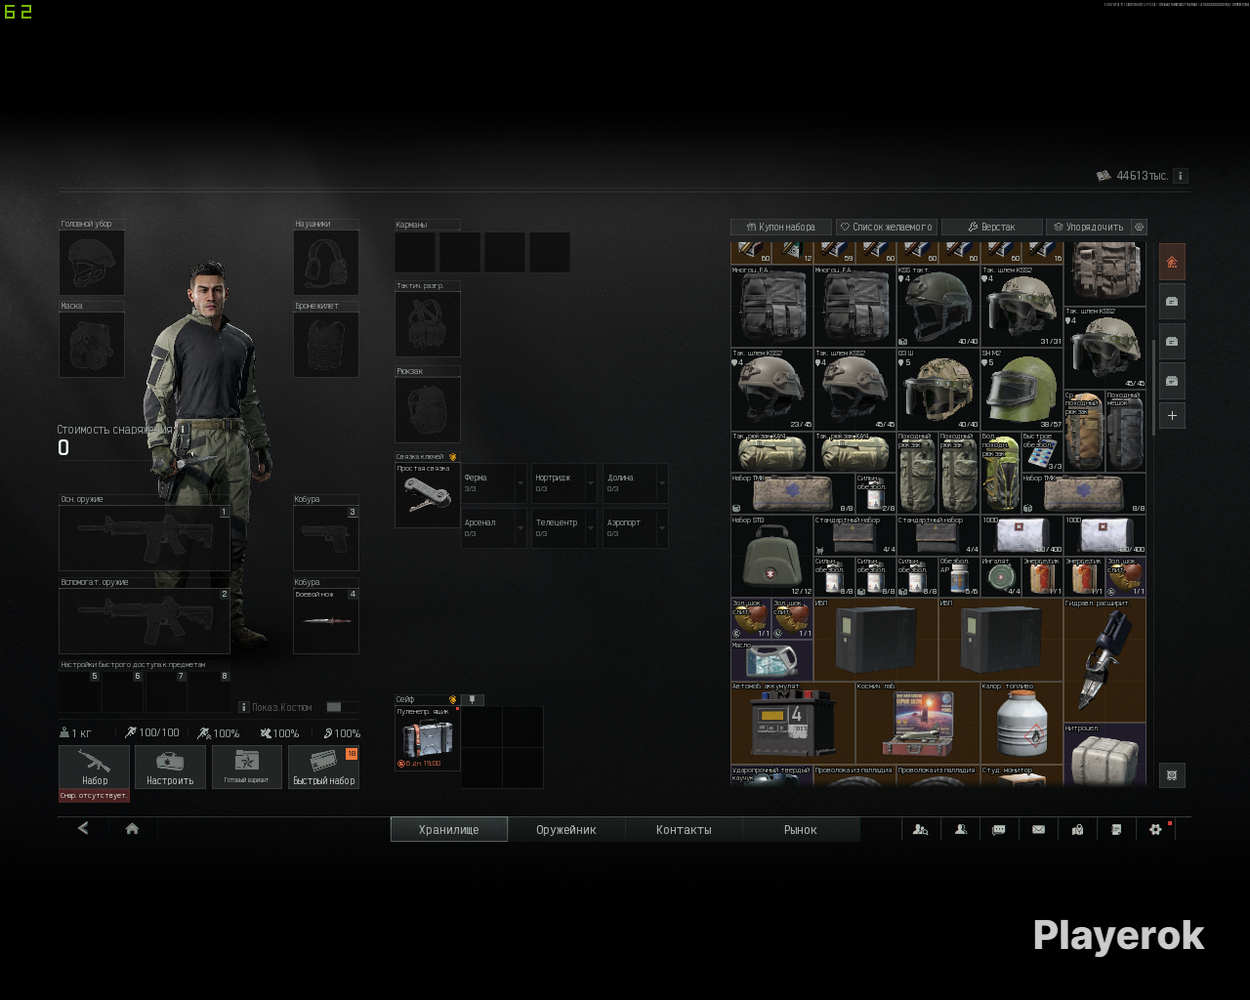Select the Набор STO medical kit
This screenshot has width=1250, height=1000.
coord(772,556)
